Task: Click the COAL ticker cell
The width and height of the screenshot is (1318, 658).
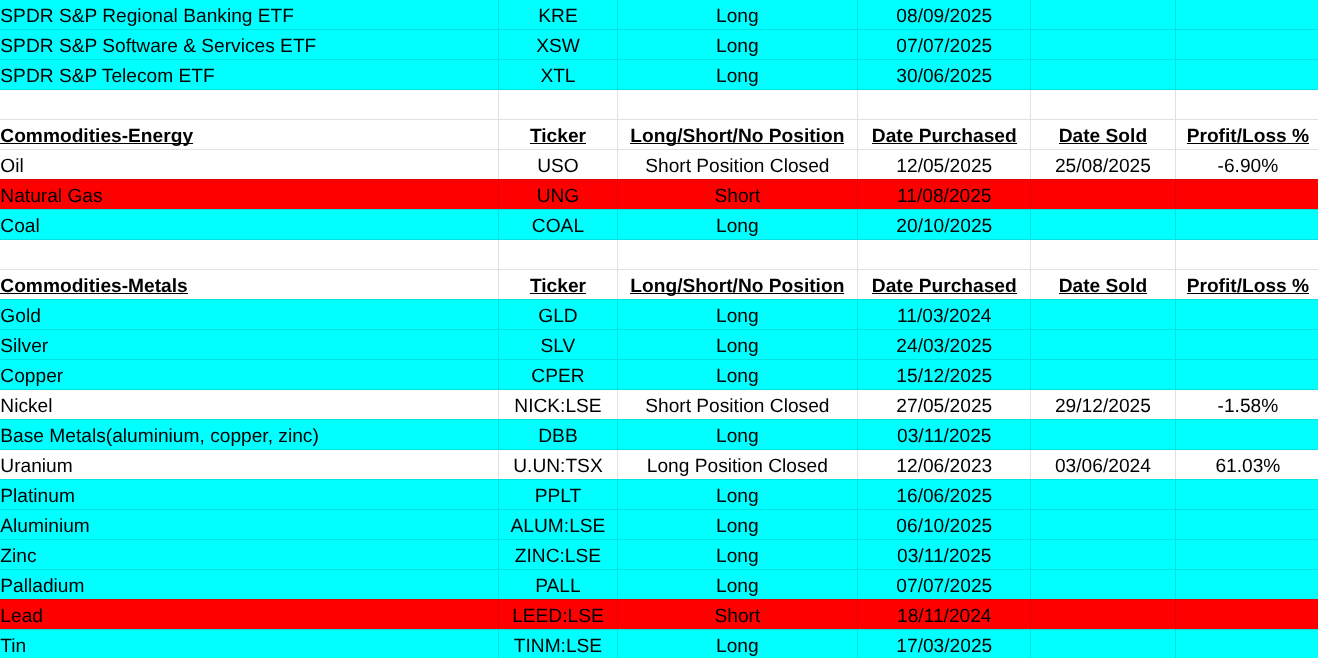Action: [557, 226]
